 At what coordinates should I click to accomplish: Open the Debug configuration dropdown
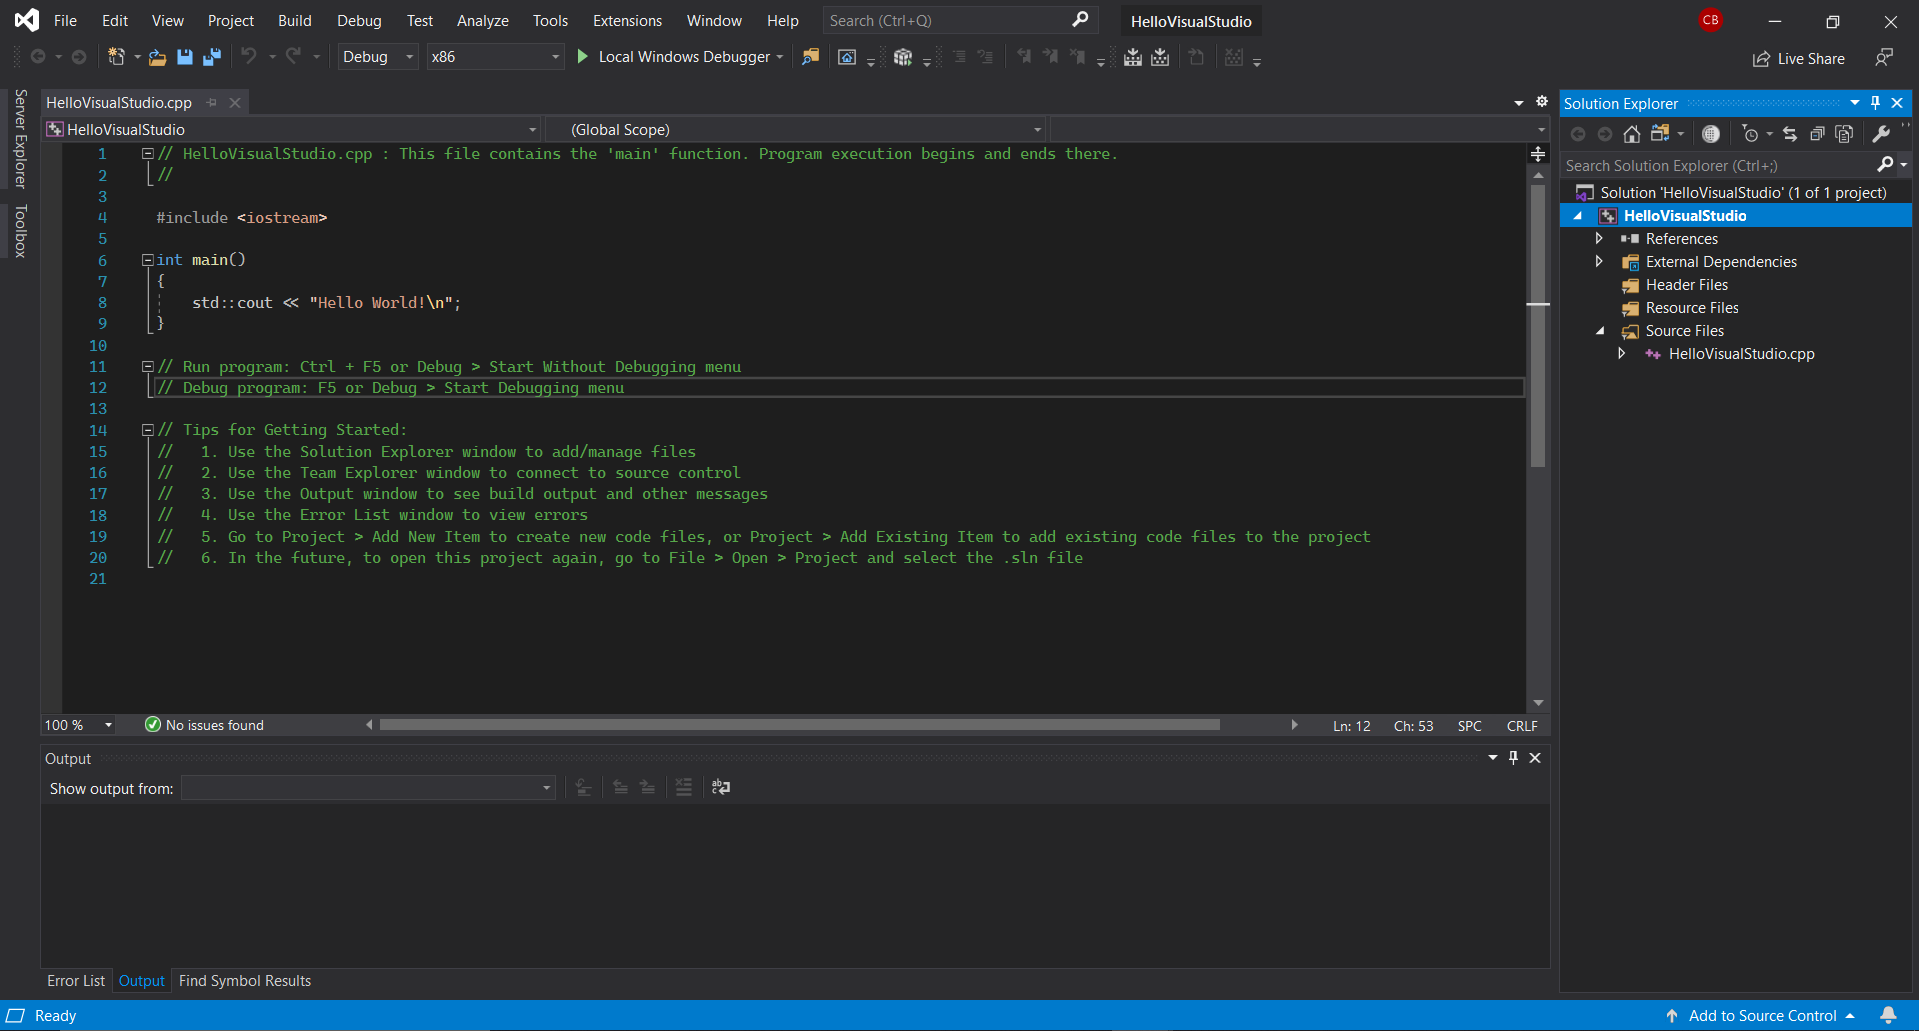pyautogui.click(x=378, y=57)
